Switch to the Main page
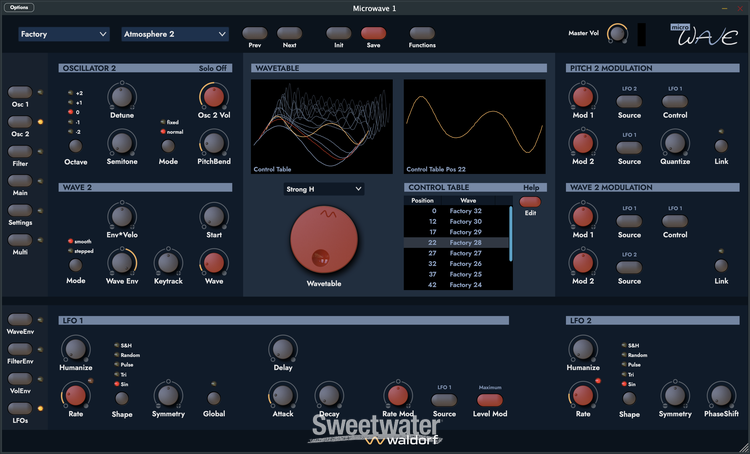The height and width of the screenshot is (454, 750). 20,181
